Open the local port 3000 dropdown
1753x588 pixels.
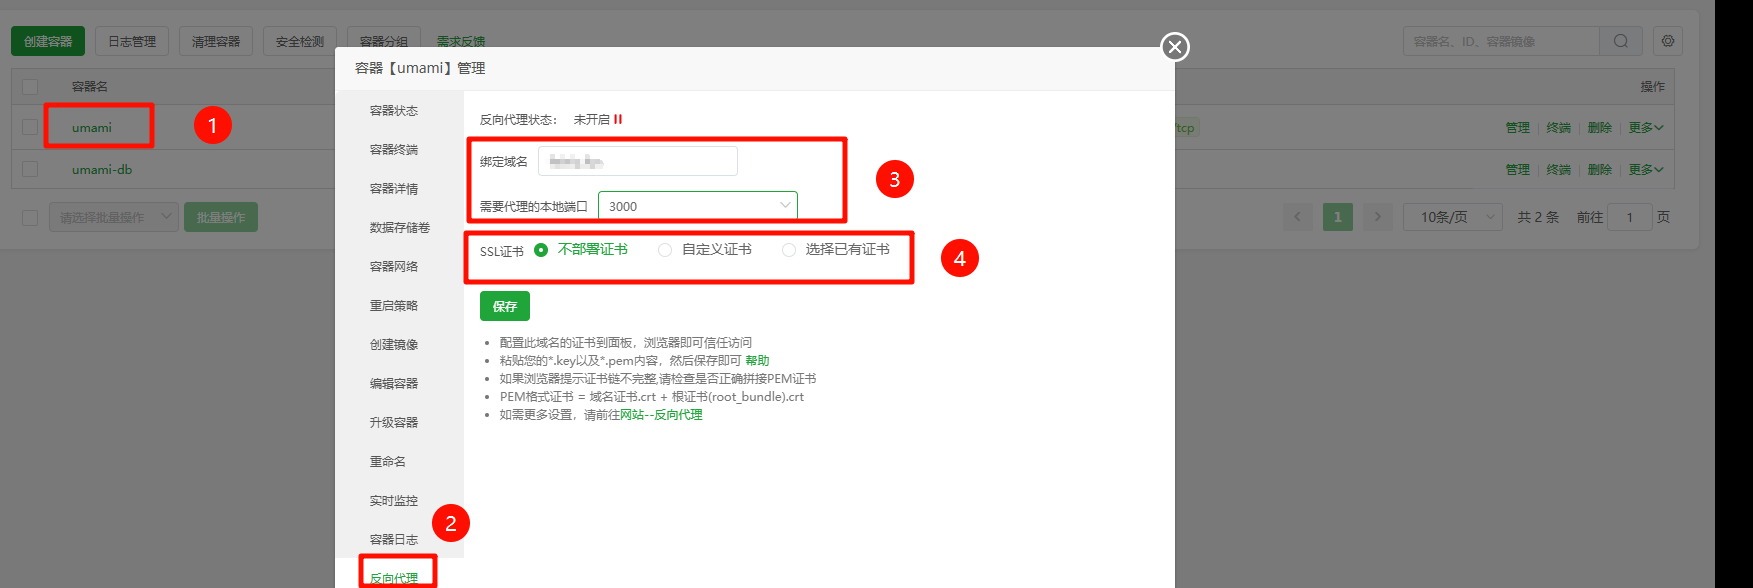(x=698, y=206)
